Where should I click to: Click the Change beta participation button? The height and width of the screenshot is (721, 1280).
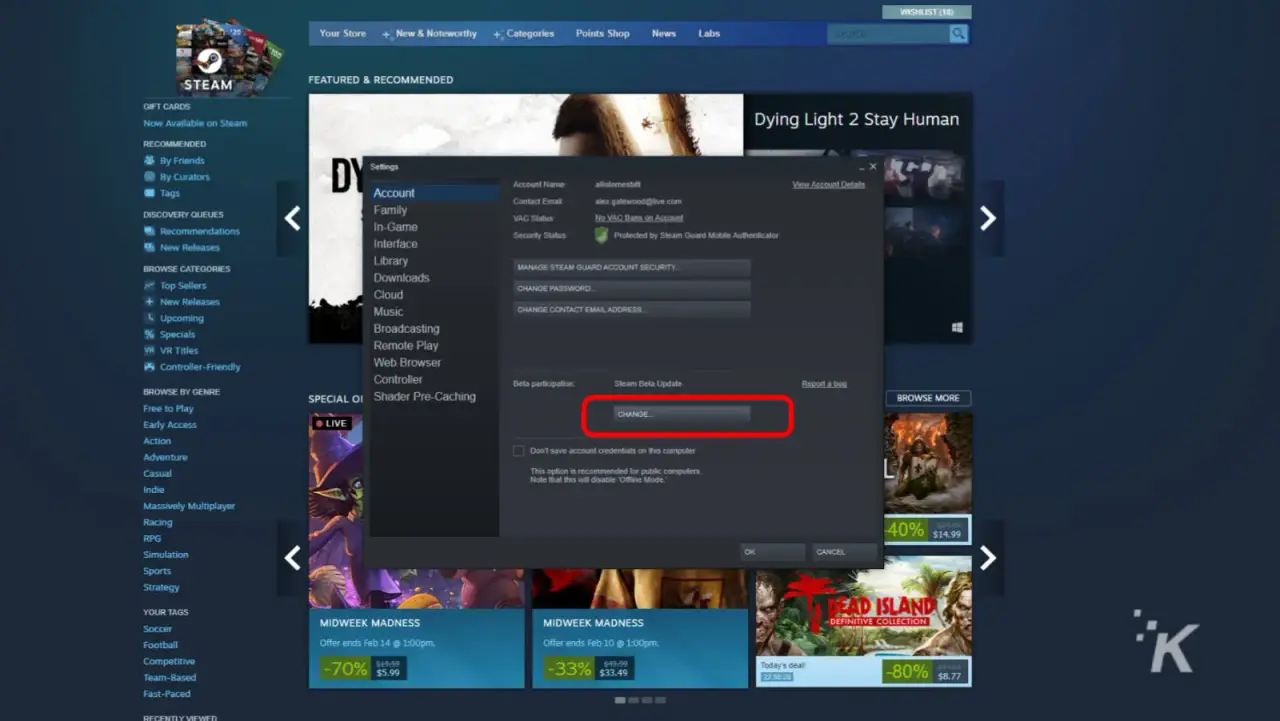coord(681,414)
